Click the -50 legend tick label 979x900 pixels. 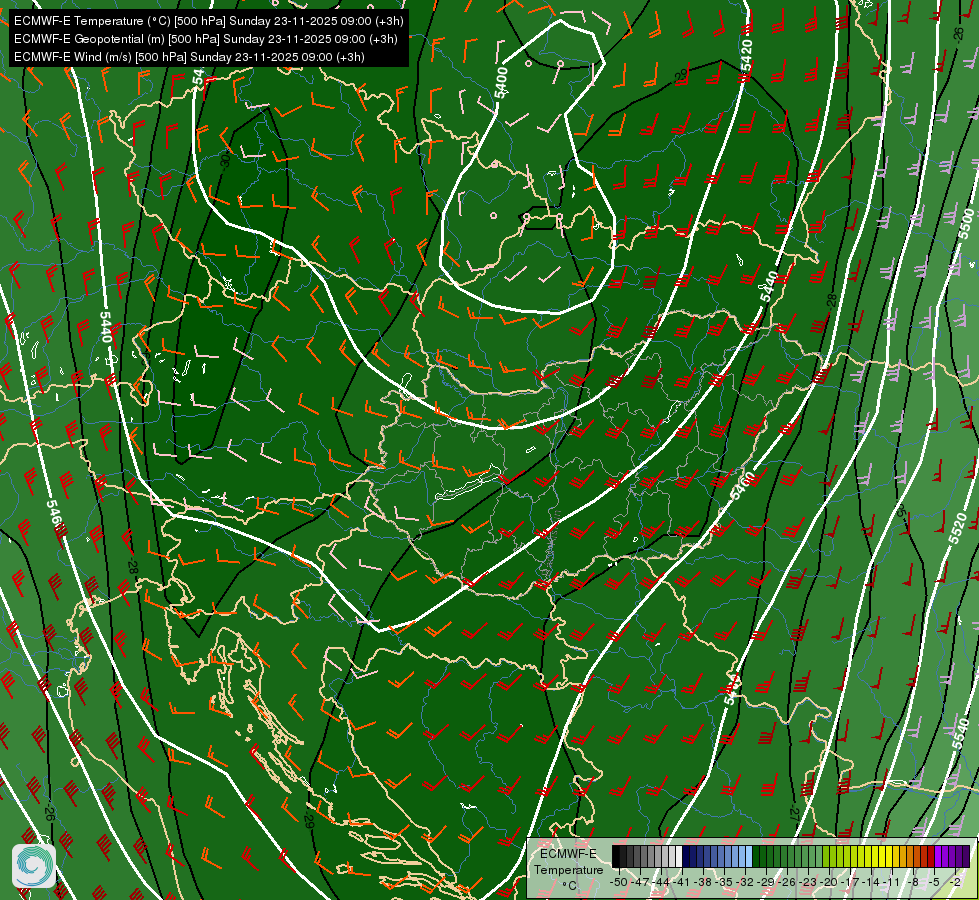pos(619,882)
